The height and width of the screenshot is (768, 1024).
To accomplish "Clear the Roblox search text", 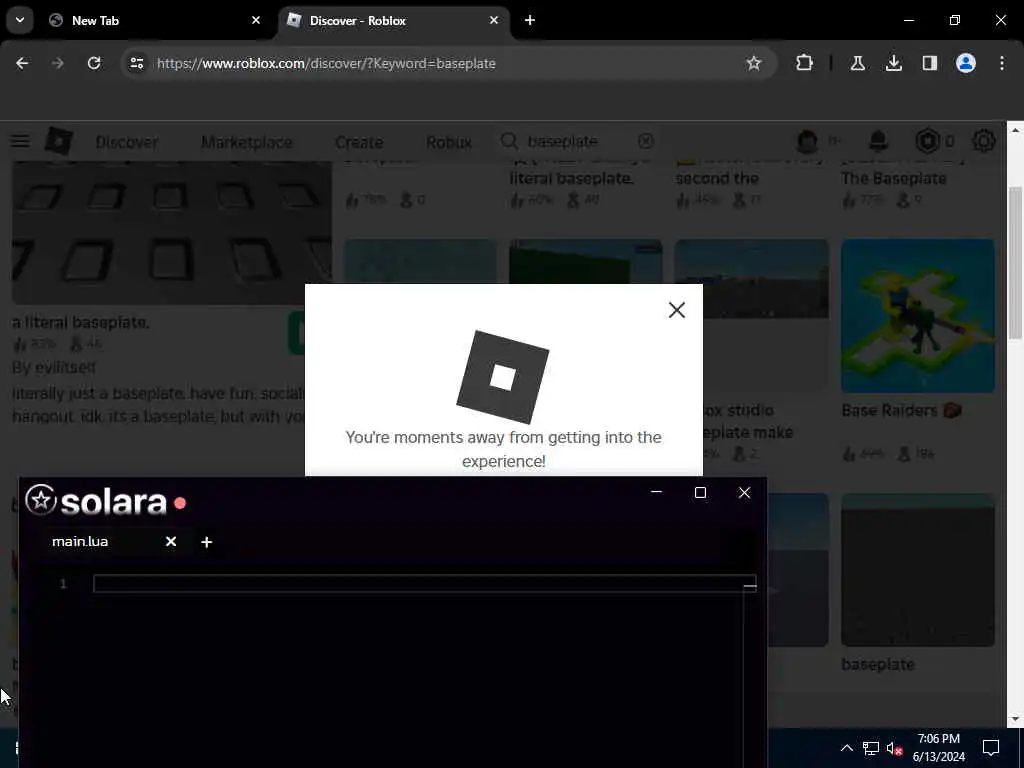I will [645, 141].
